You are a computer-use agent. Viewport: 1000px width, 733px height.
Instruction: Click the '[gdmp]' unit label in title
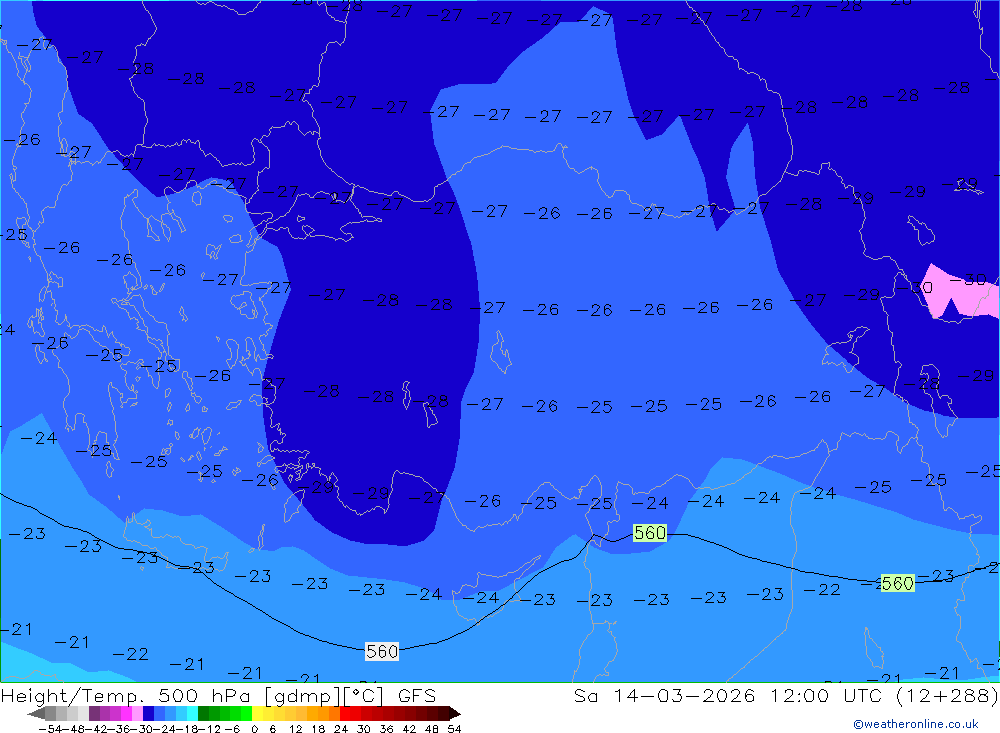point(303,695)
